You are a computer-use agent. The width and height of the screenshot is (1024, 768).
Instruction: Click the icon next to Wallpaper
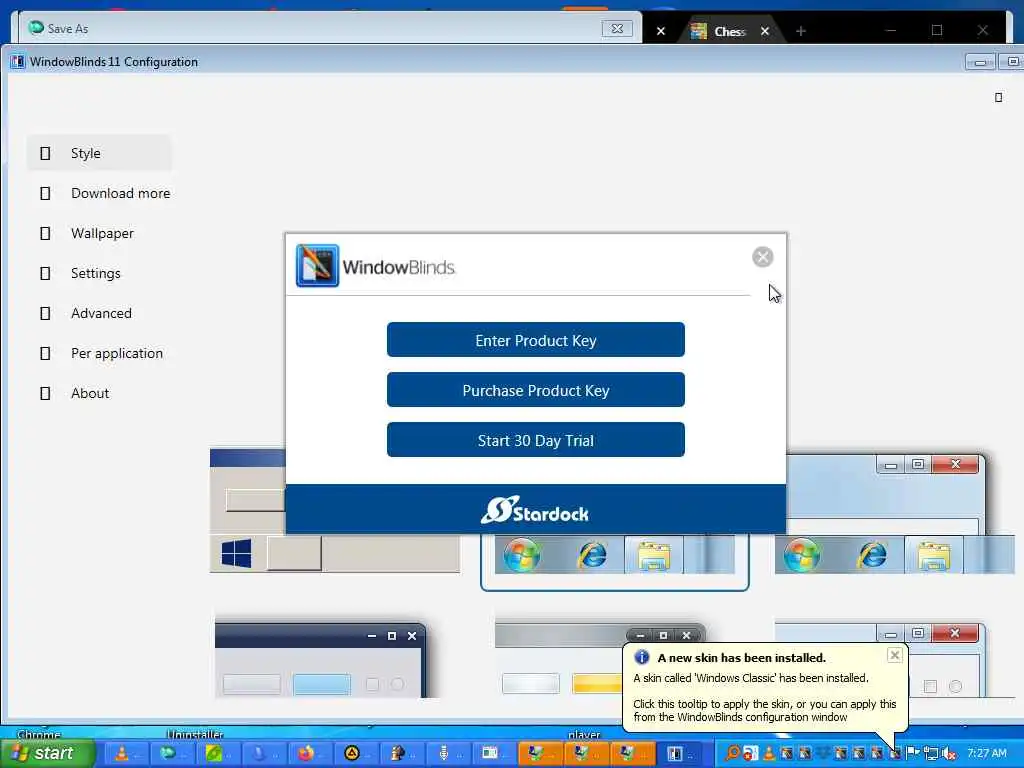click(x=45, y=233)
